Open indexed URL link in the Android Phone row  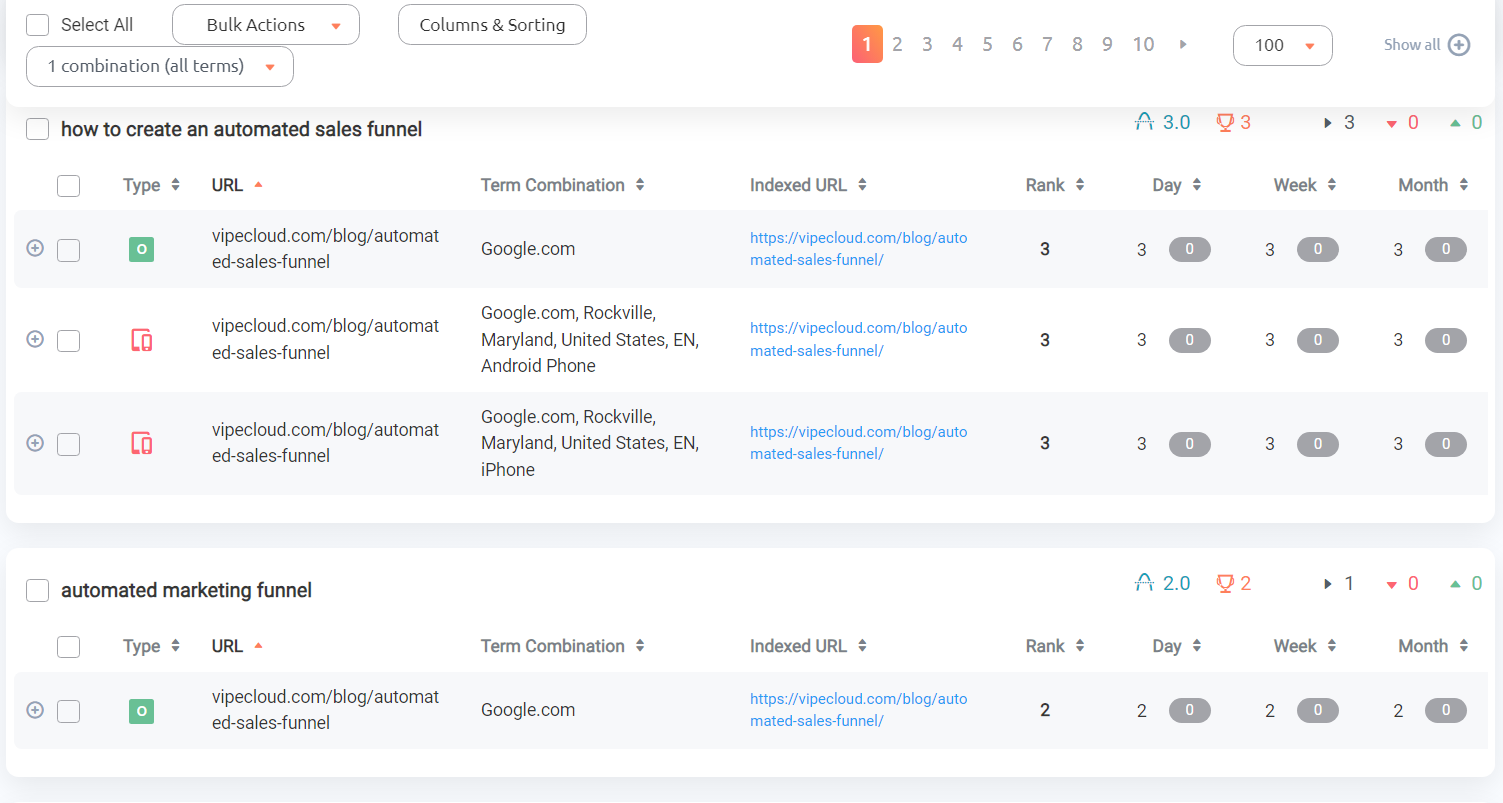tap(859, 339)
